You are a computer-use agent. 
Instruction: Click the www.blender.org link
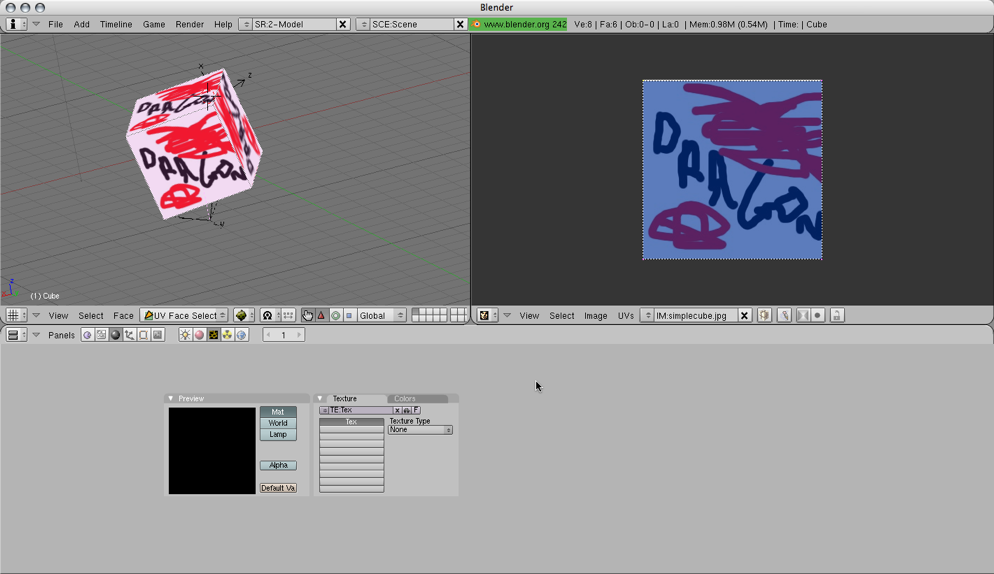click(x=518, y=24)
